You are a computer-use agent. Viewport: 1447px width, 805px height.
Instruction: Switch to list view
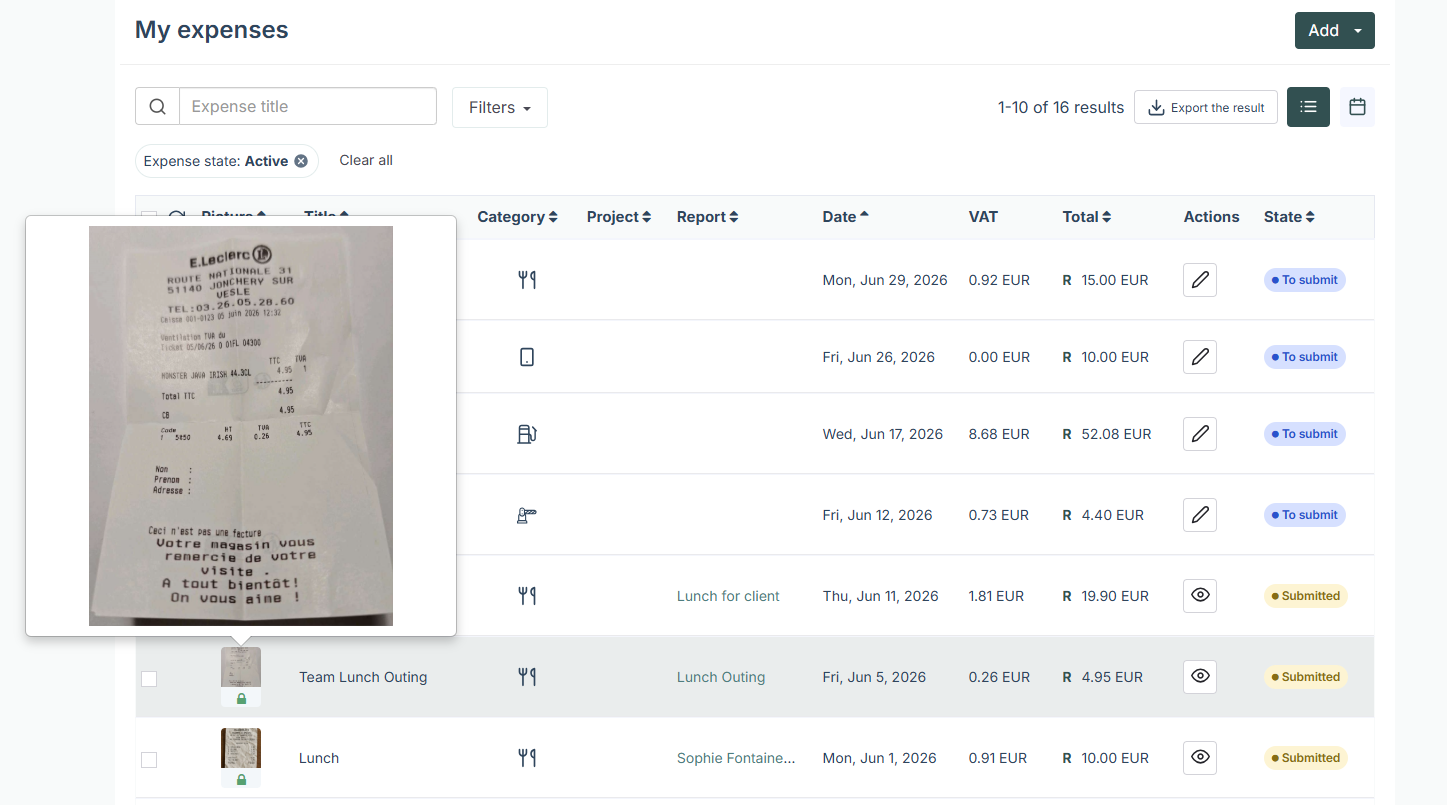(1308, 107)
